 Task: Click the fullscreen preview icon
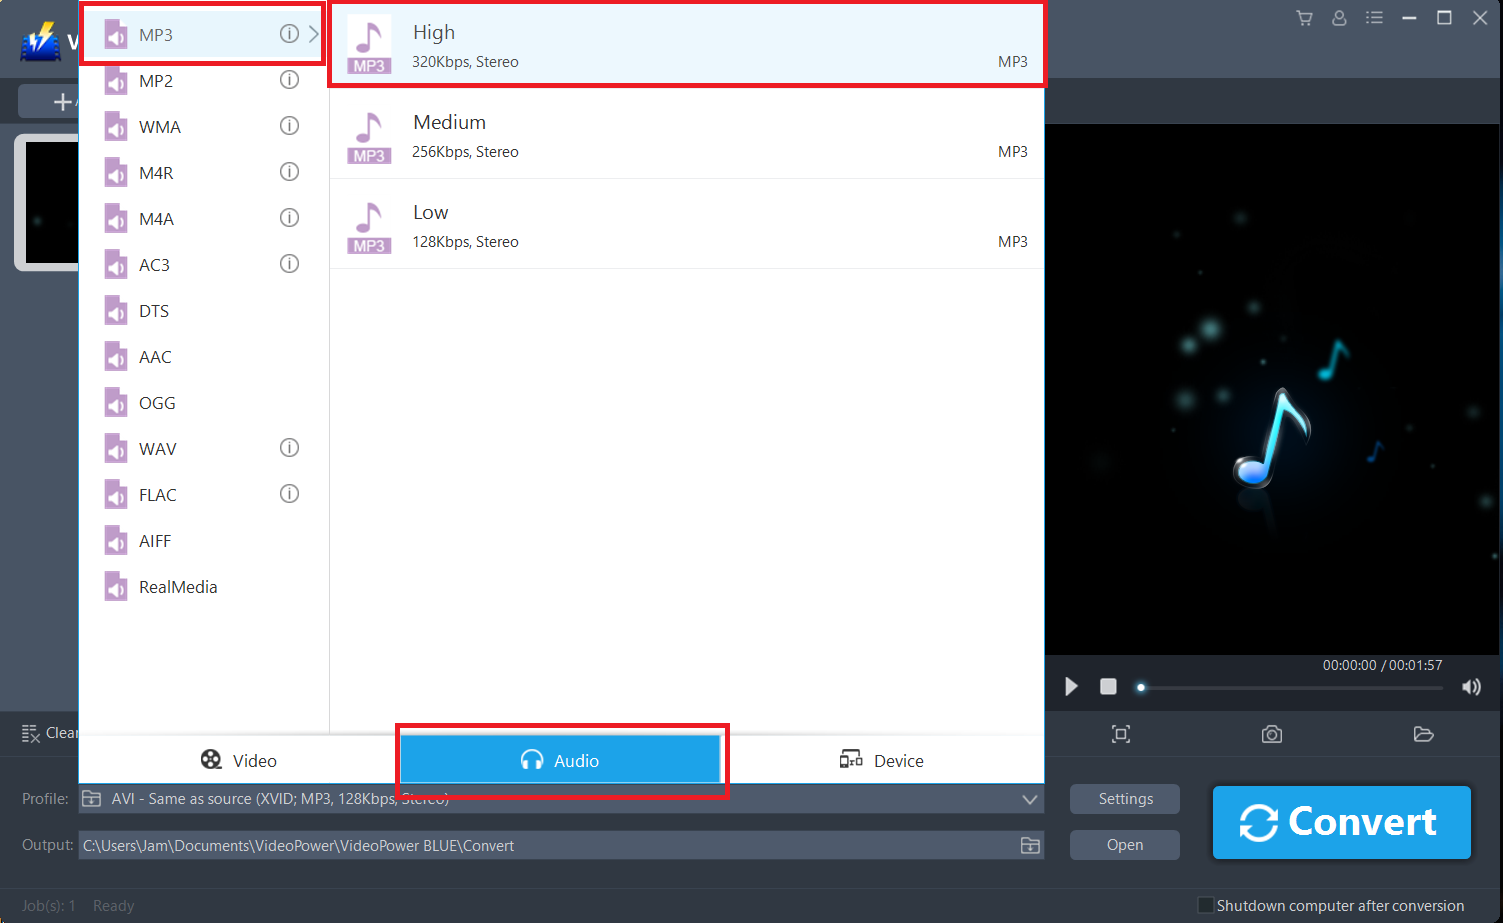pos(1120,734)
